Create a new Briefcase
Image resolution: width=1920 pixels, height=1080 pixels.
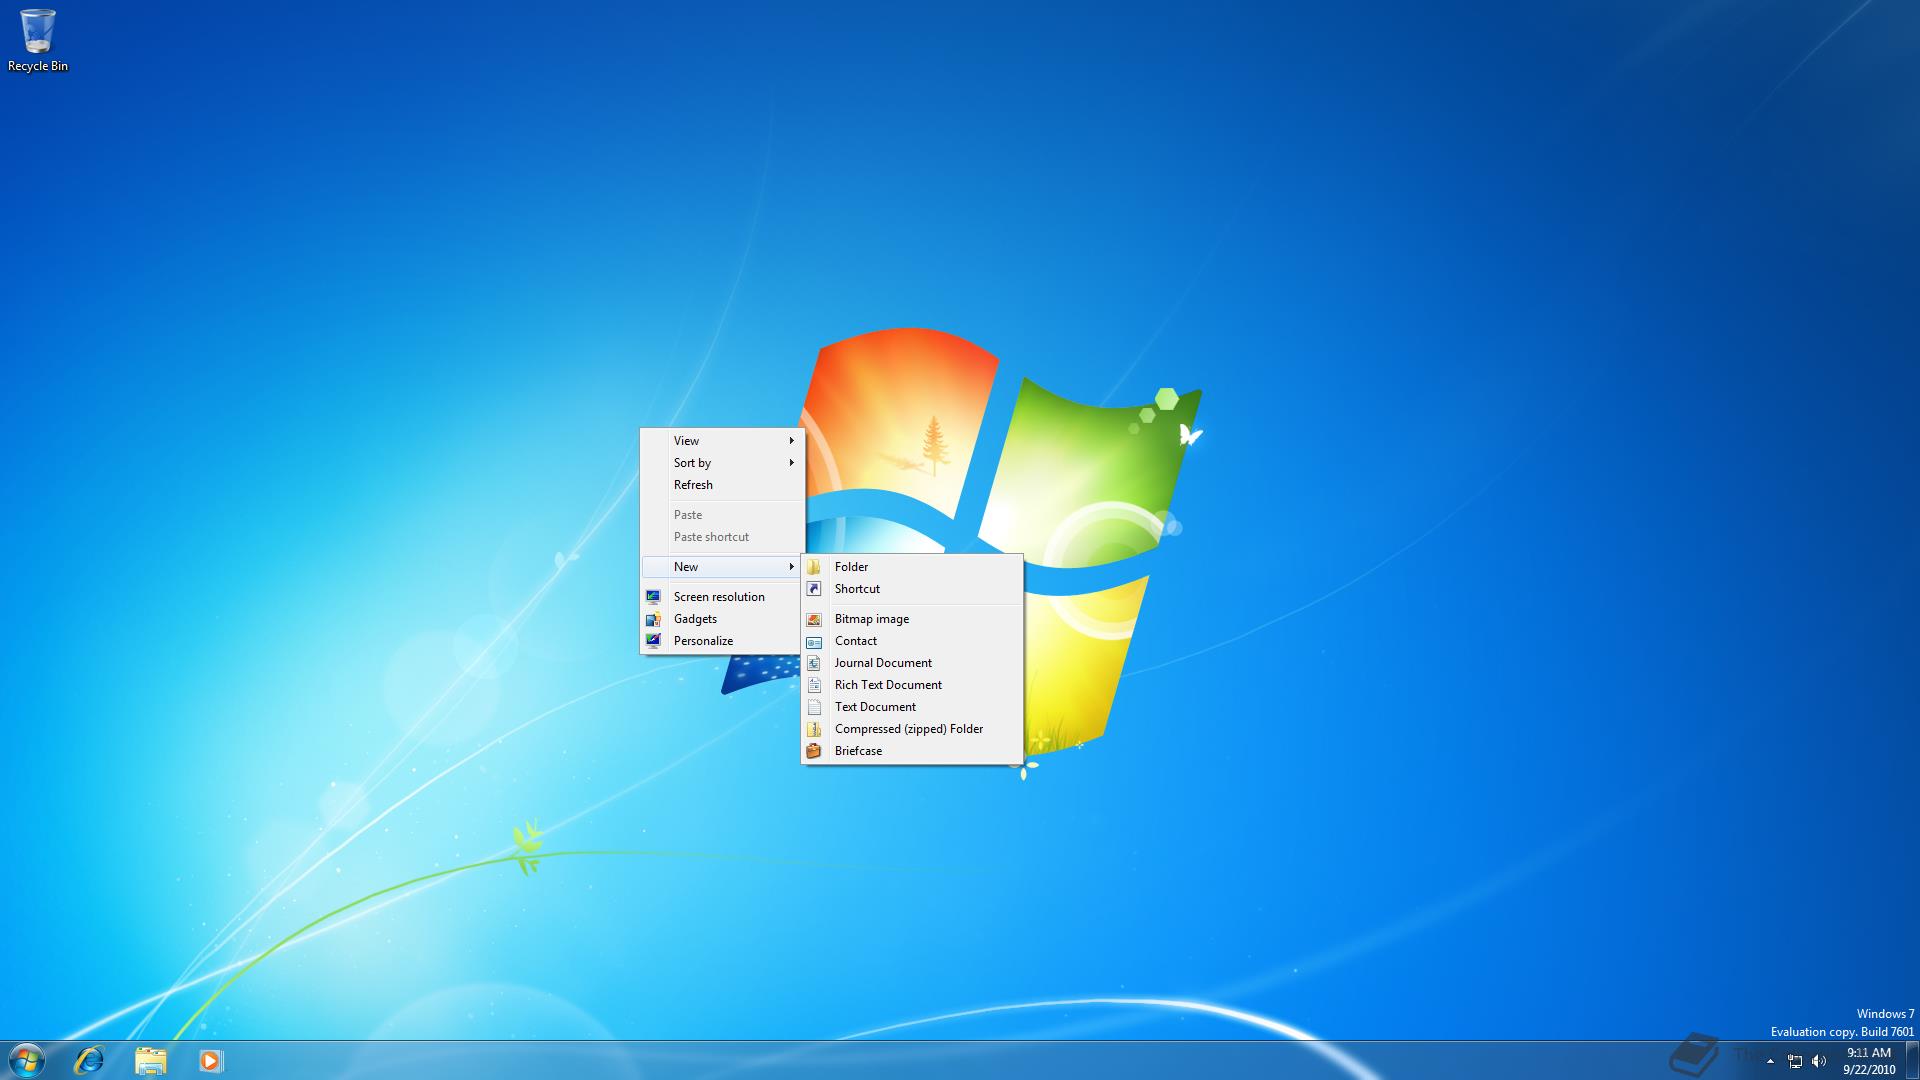point(912,751)
